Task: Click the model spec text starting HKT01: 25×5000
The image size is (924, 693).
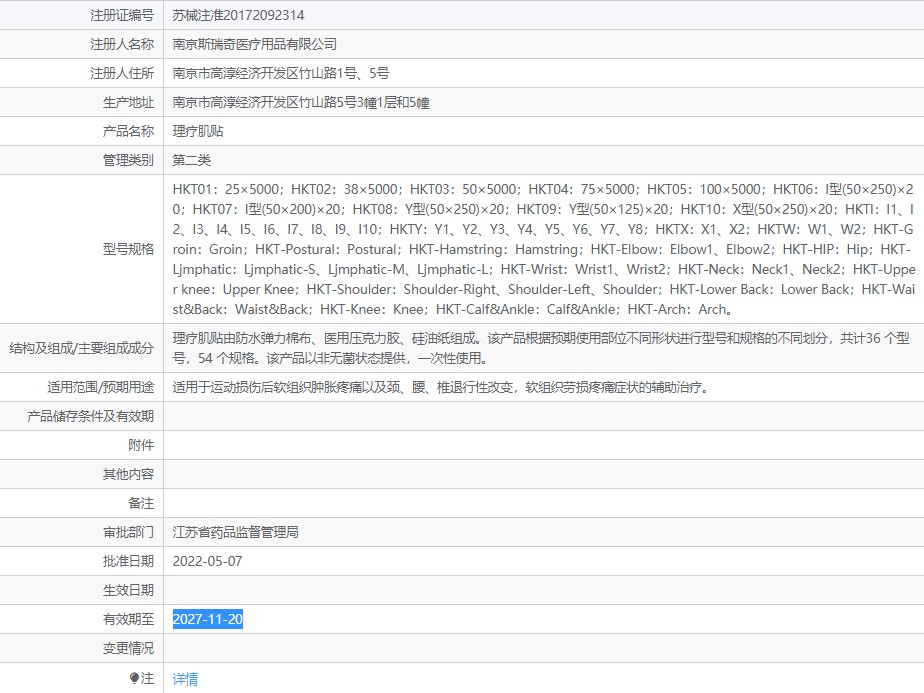Action: pos(543,249)
